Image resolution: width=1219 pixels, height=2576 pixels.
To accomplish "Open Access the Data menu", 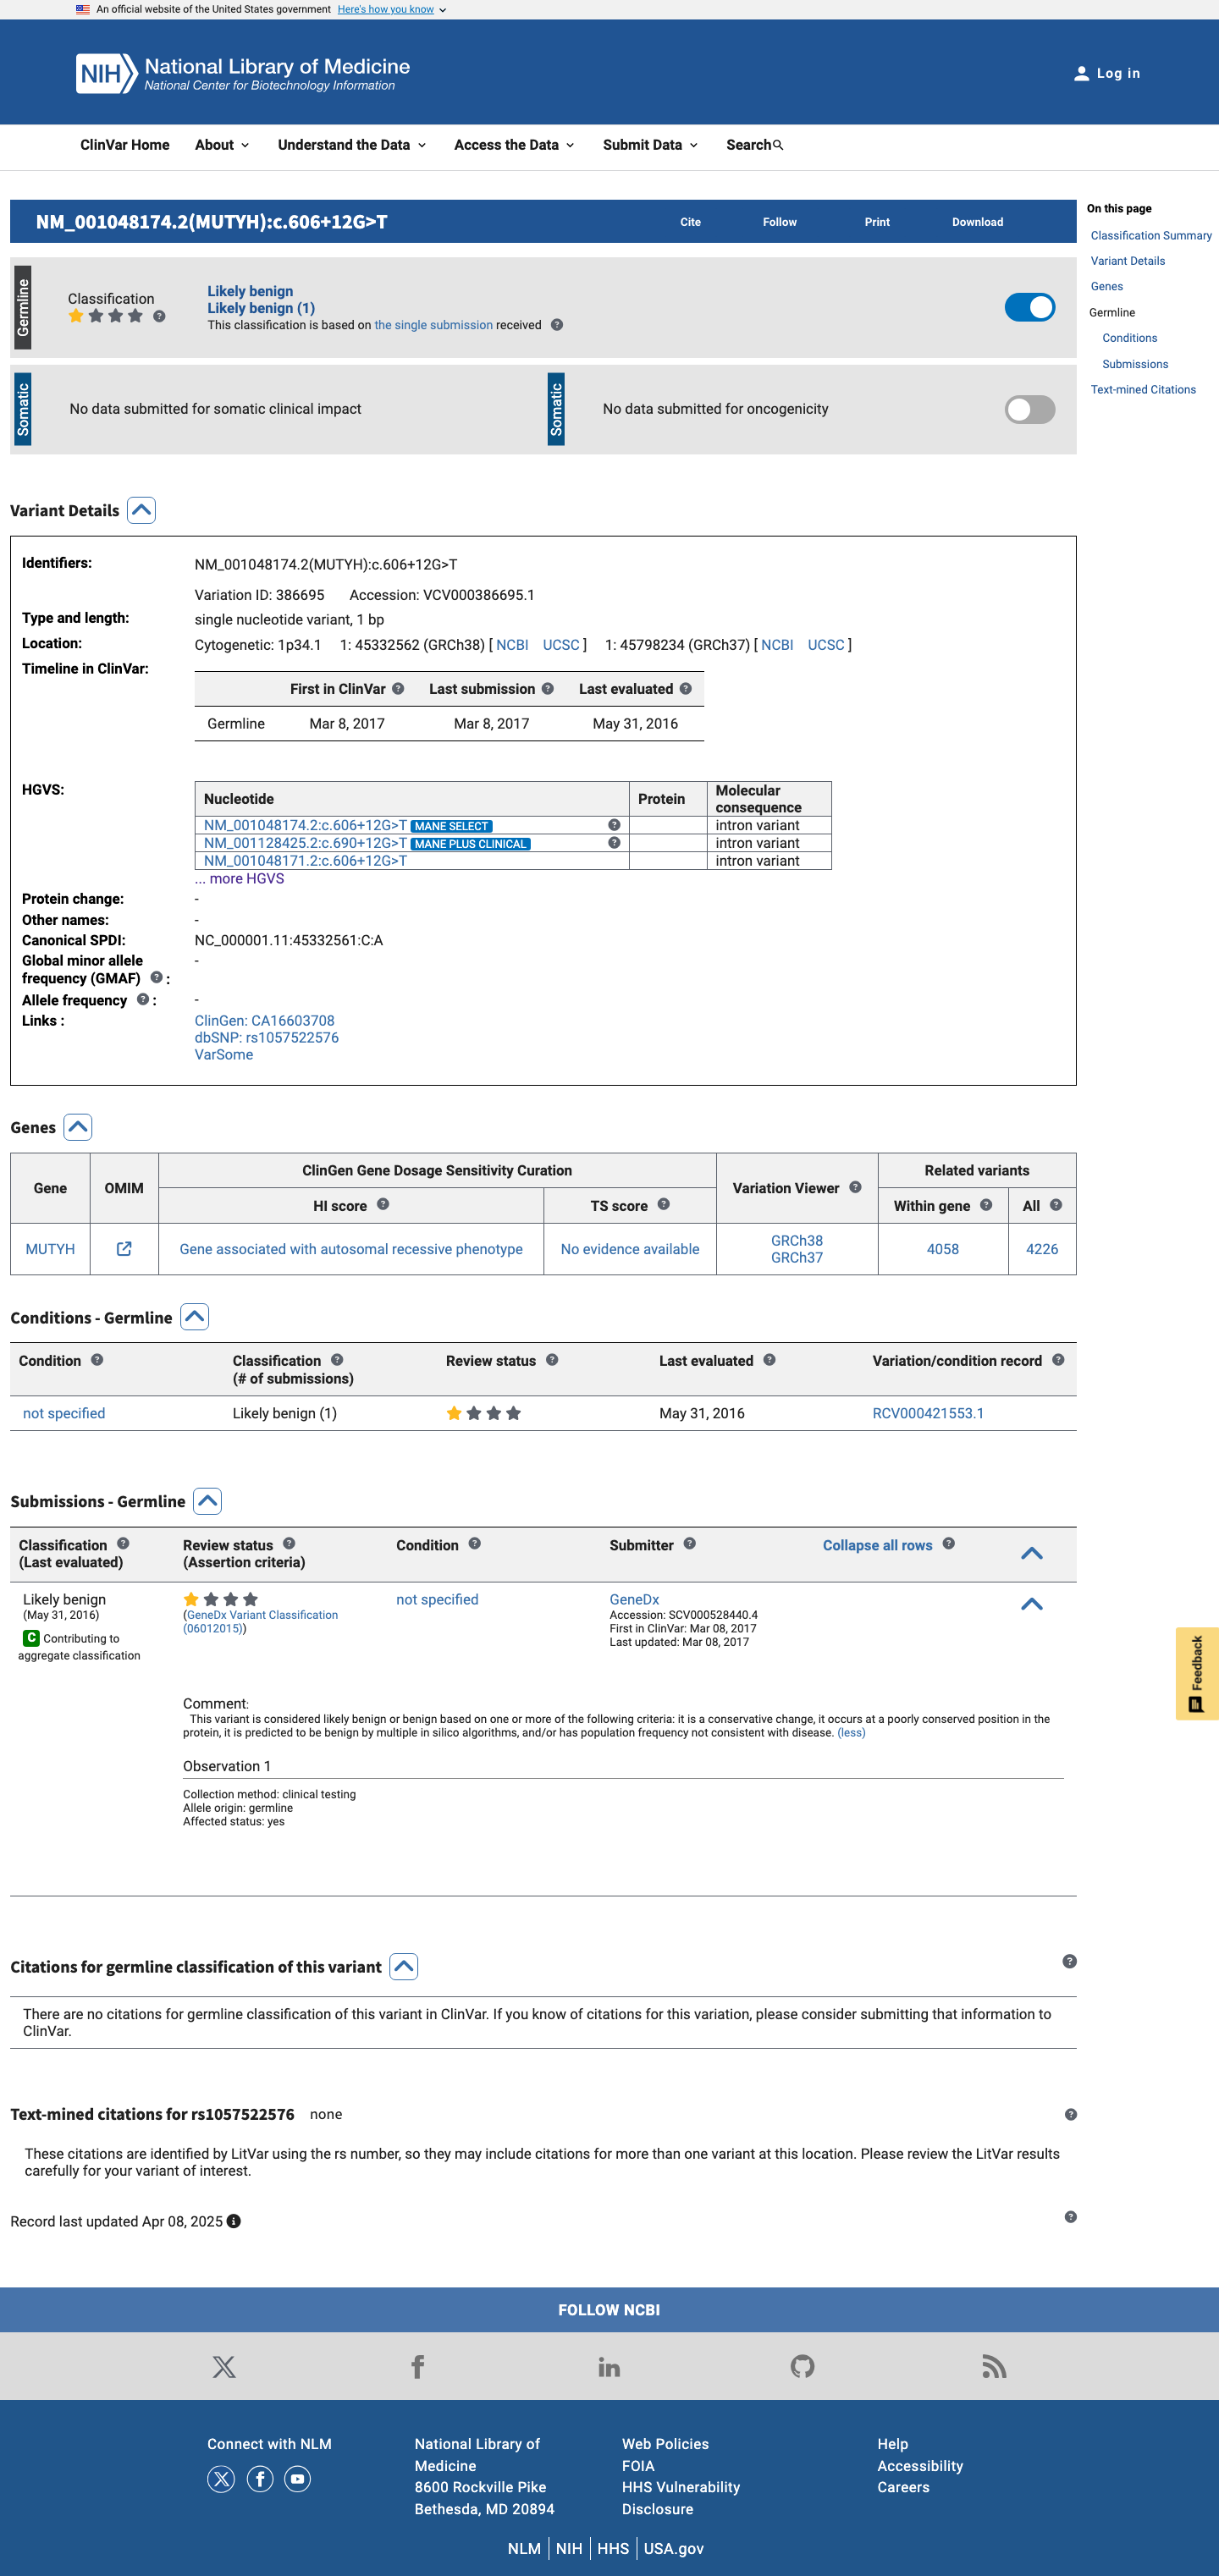I will 514,145.
